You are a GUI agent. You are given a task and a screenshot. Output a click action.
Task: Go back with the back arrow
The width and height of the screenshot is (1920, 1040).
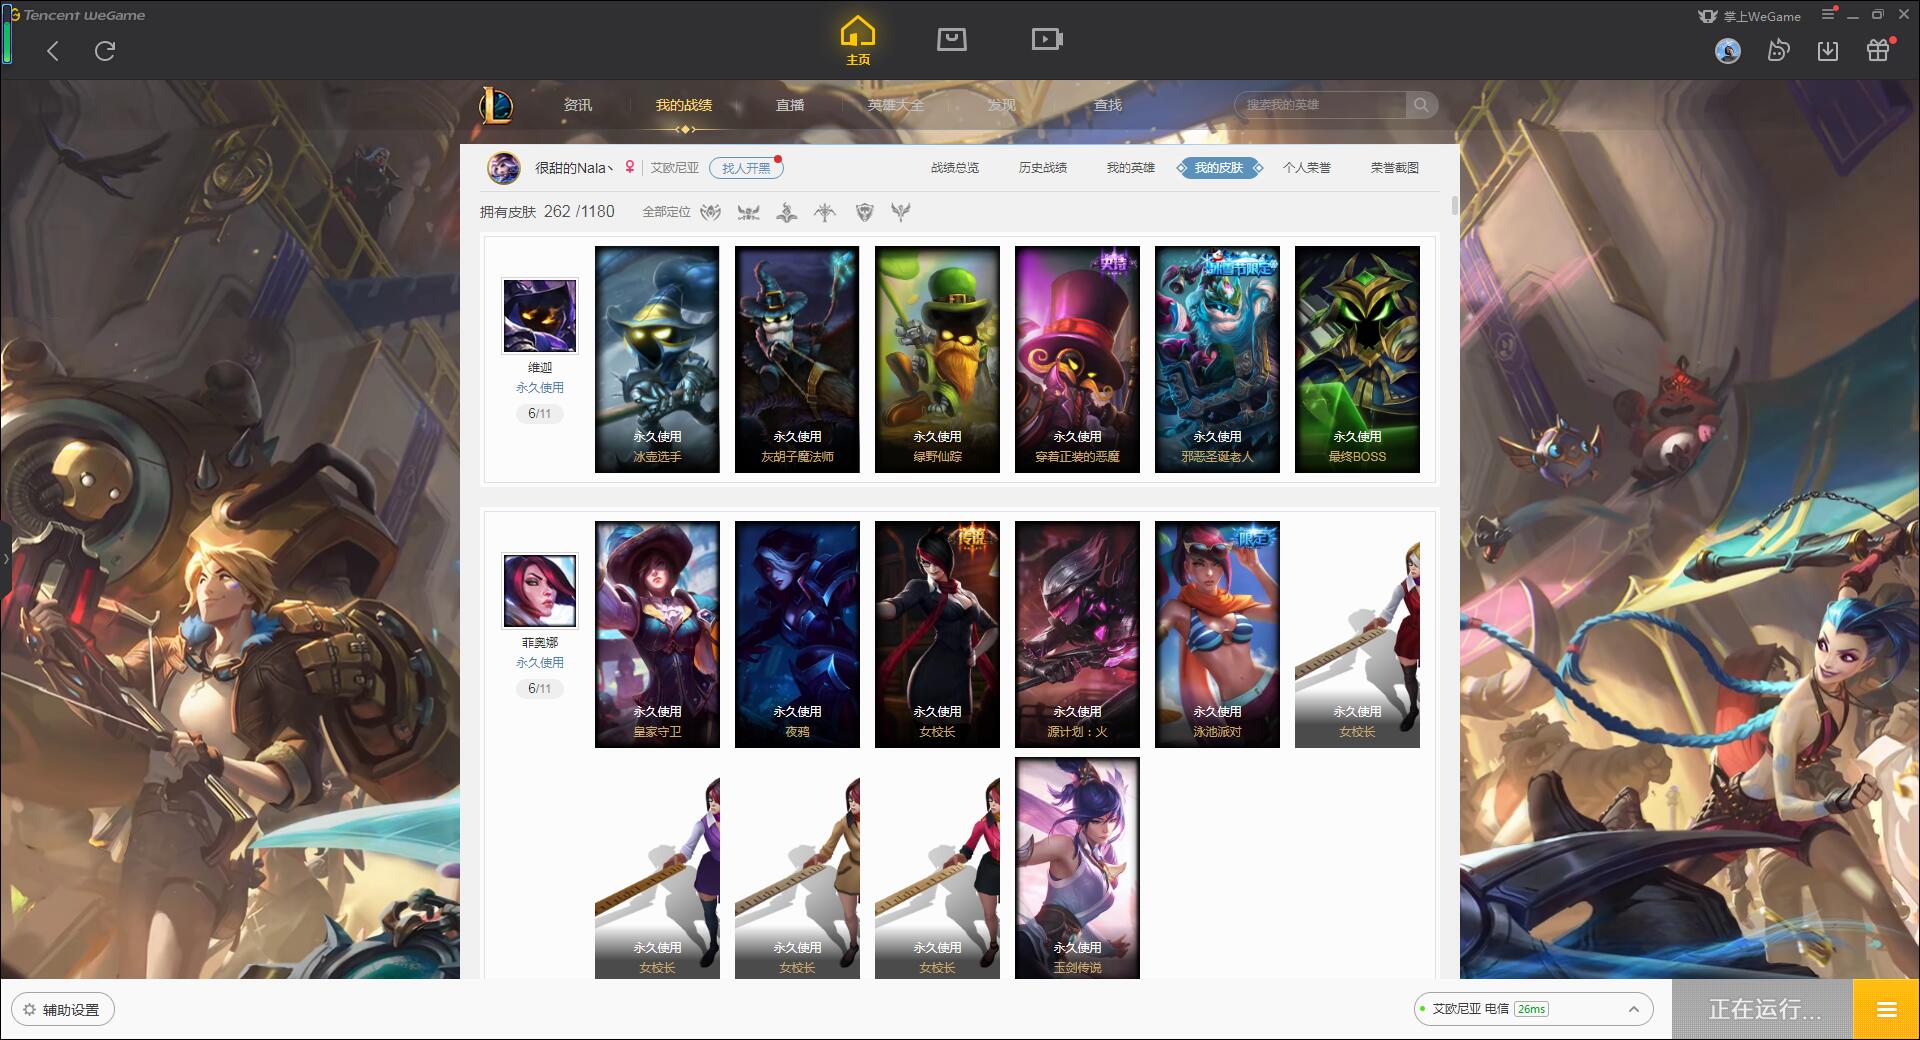(x=53, y=51)
